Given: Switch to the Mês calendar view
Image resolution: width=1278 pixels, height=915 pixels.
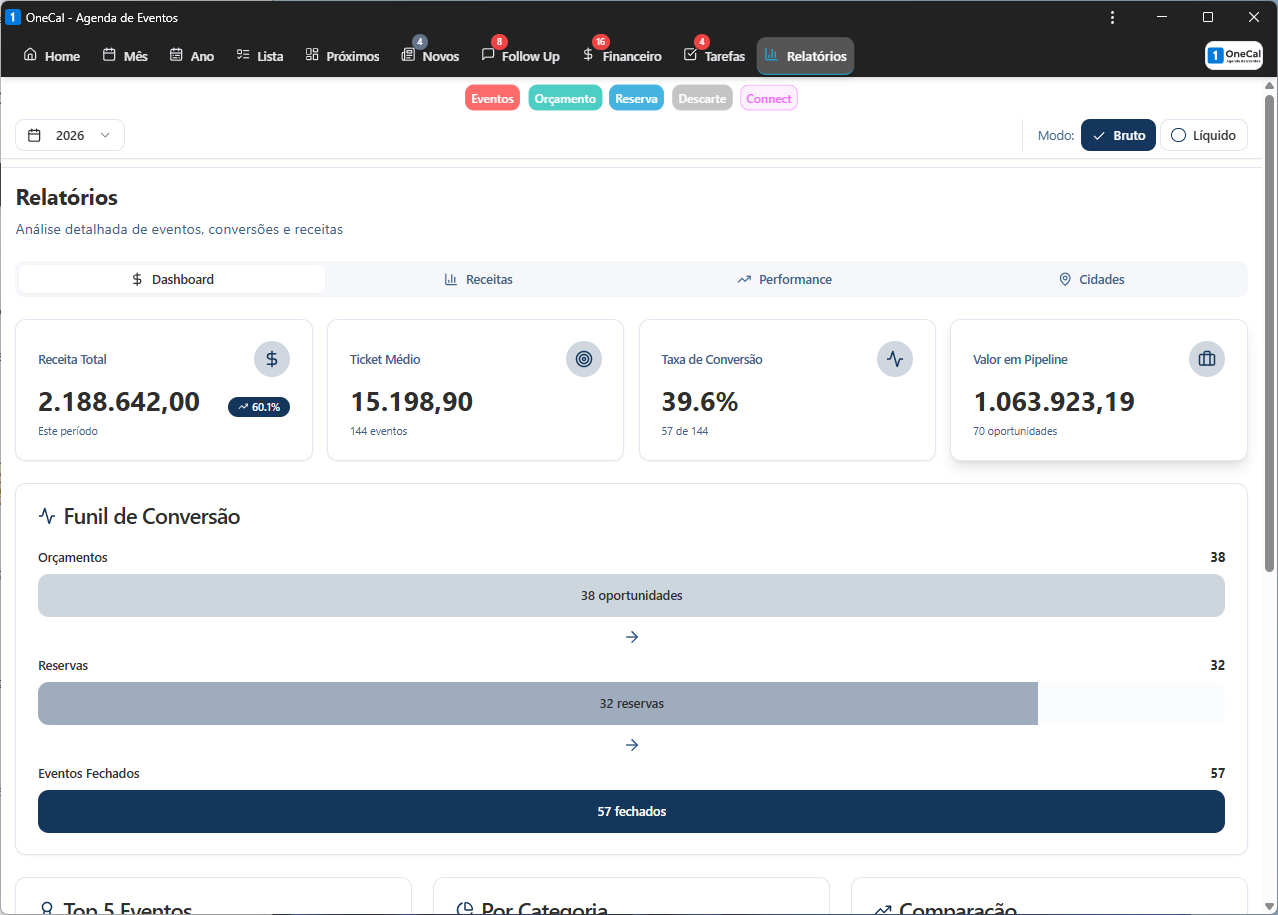Looking at the screenshot, I should [125, 56].
